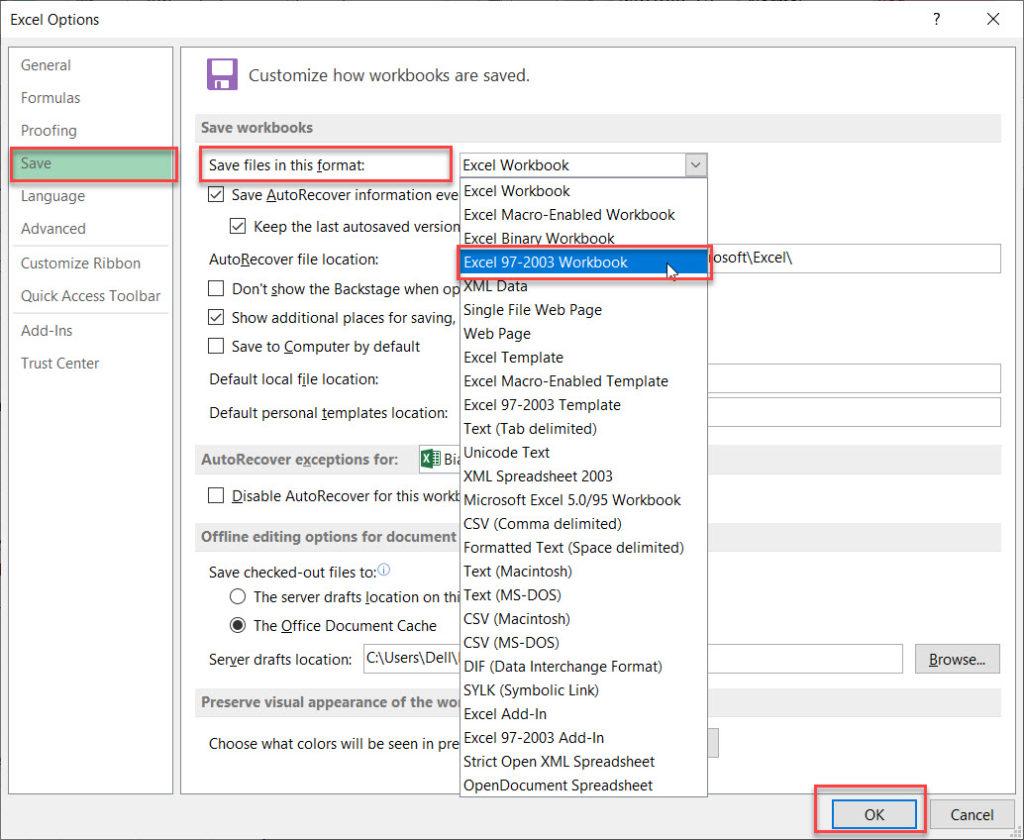
Task: Open Quick Access Toolbar settings
Action: (92, 296)
